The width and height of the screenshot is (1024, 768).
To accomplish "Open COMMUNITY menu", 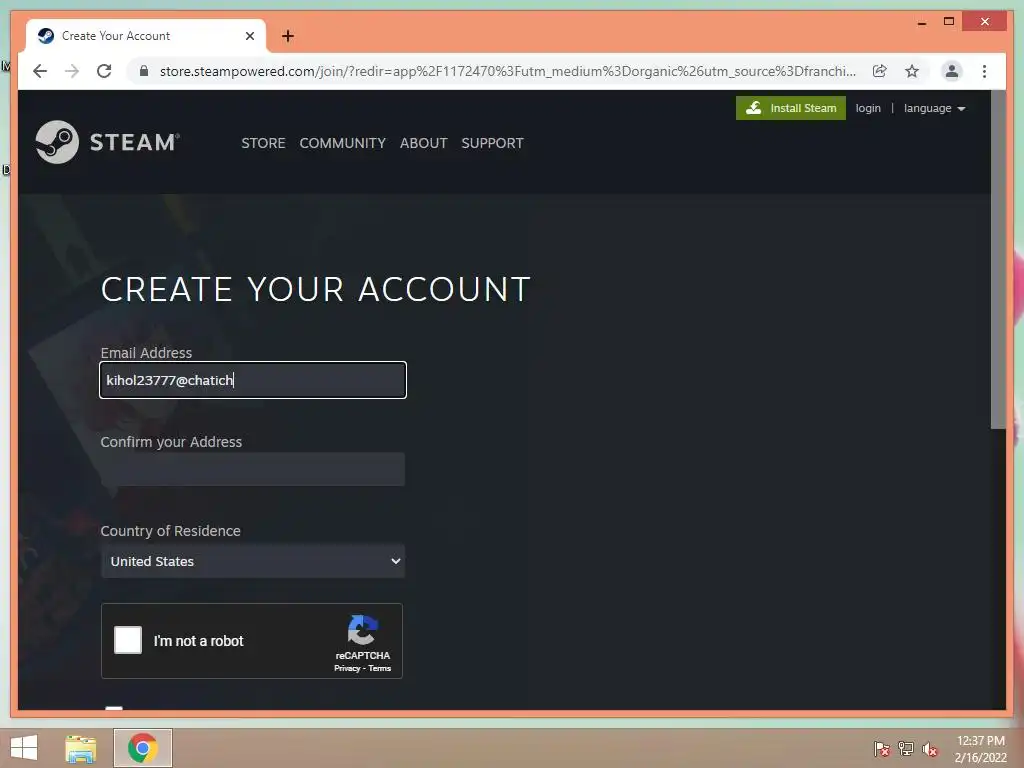I will tap(342, 143).
